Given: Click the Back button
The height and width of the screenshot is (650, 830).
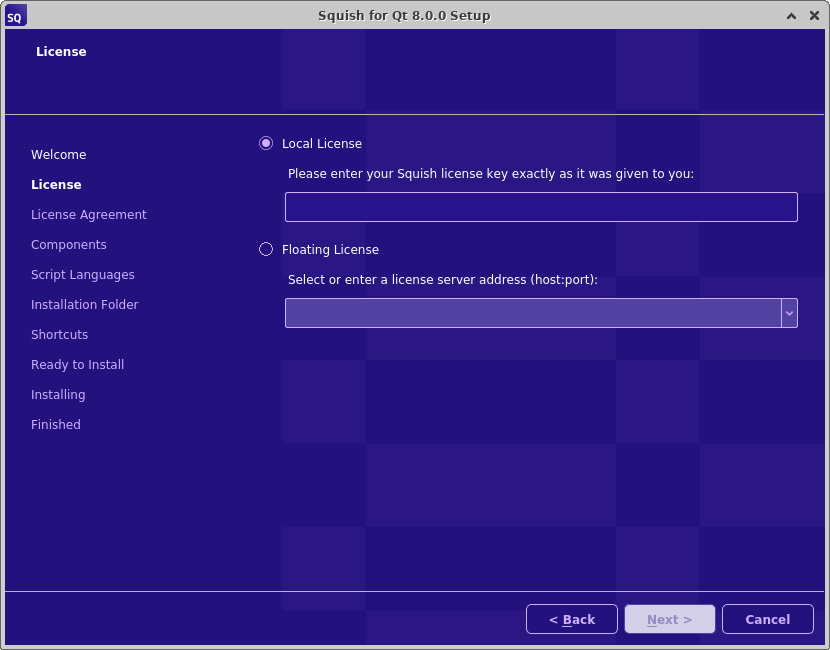Looking at the screenshot, I should tap(572, 618).
